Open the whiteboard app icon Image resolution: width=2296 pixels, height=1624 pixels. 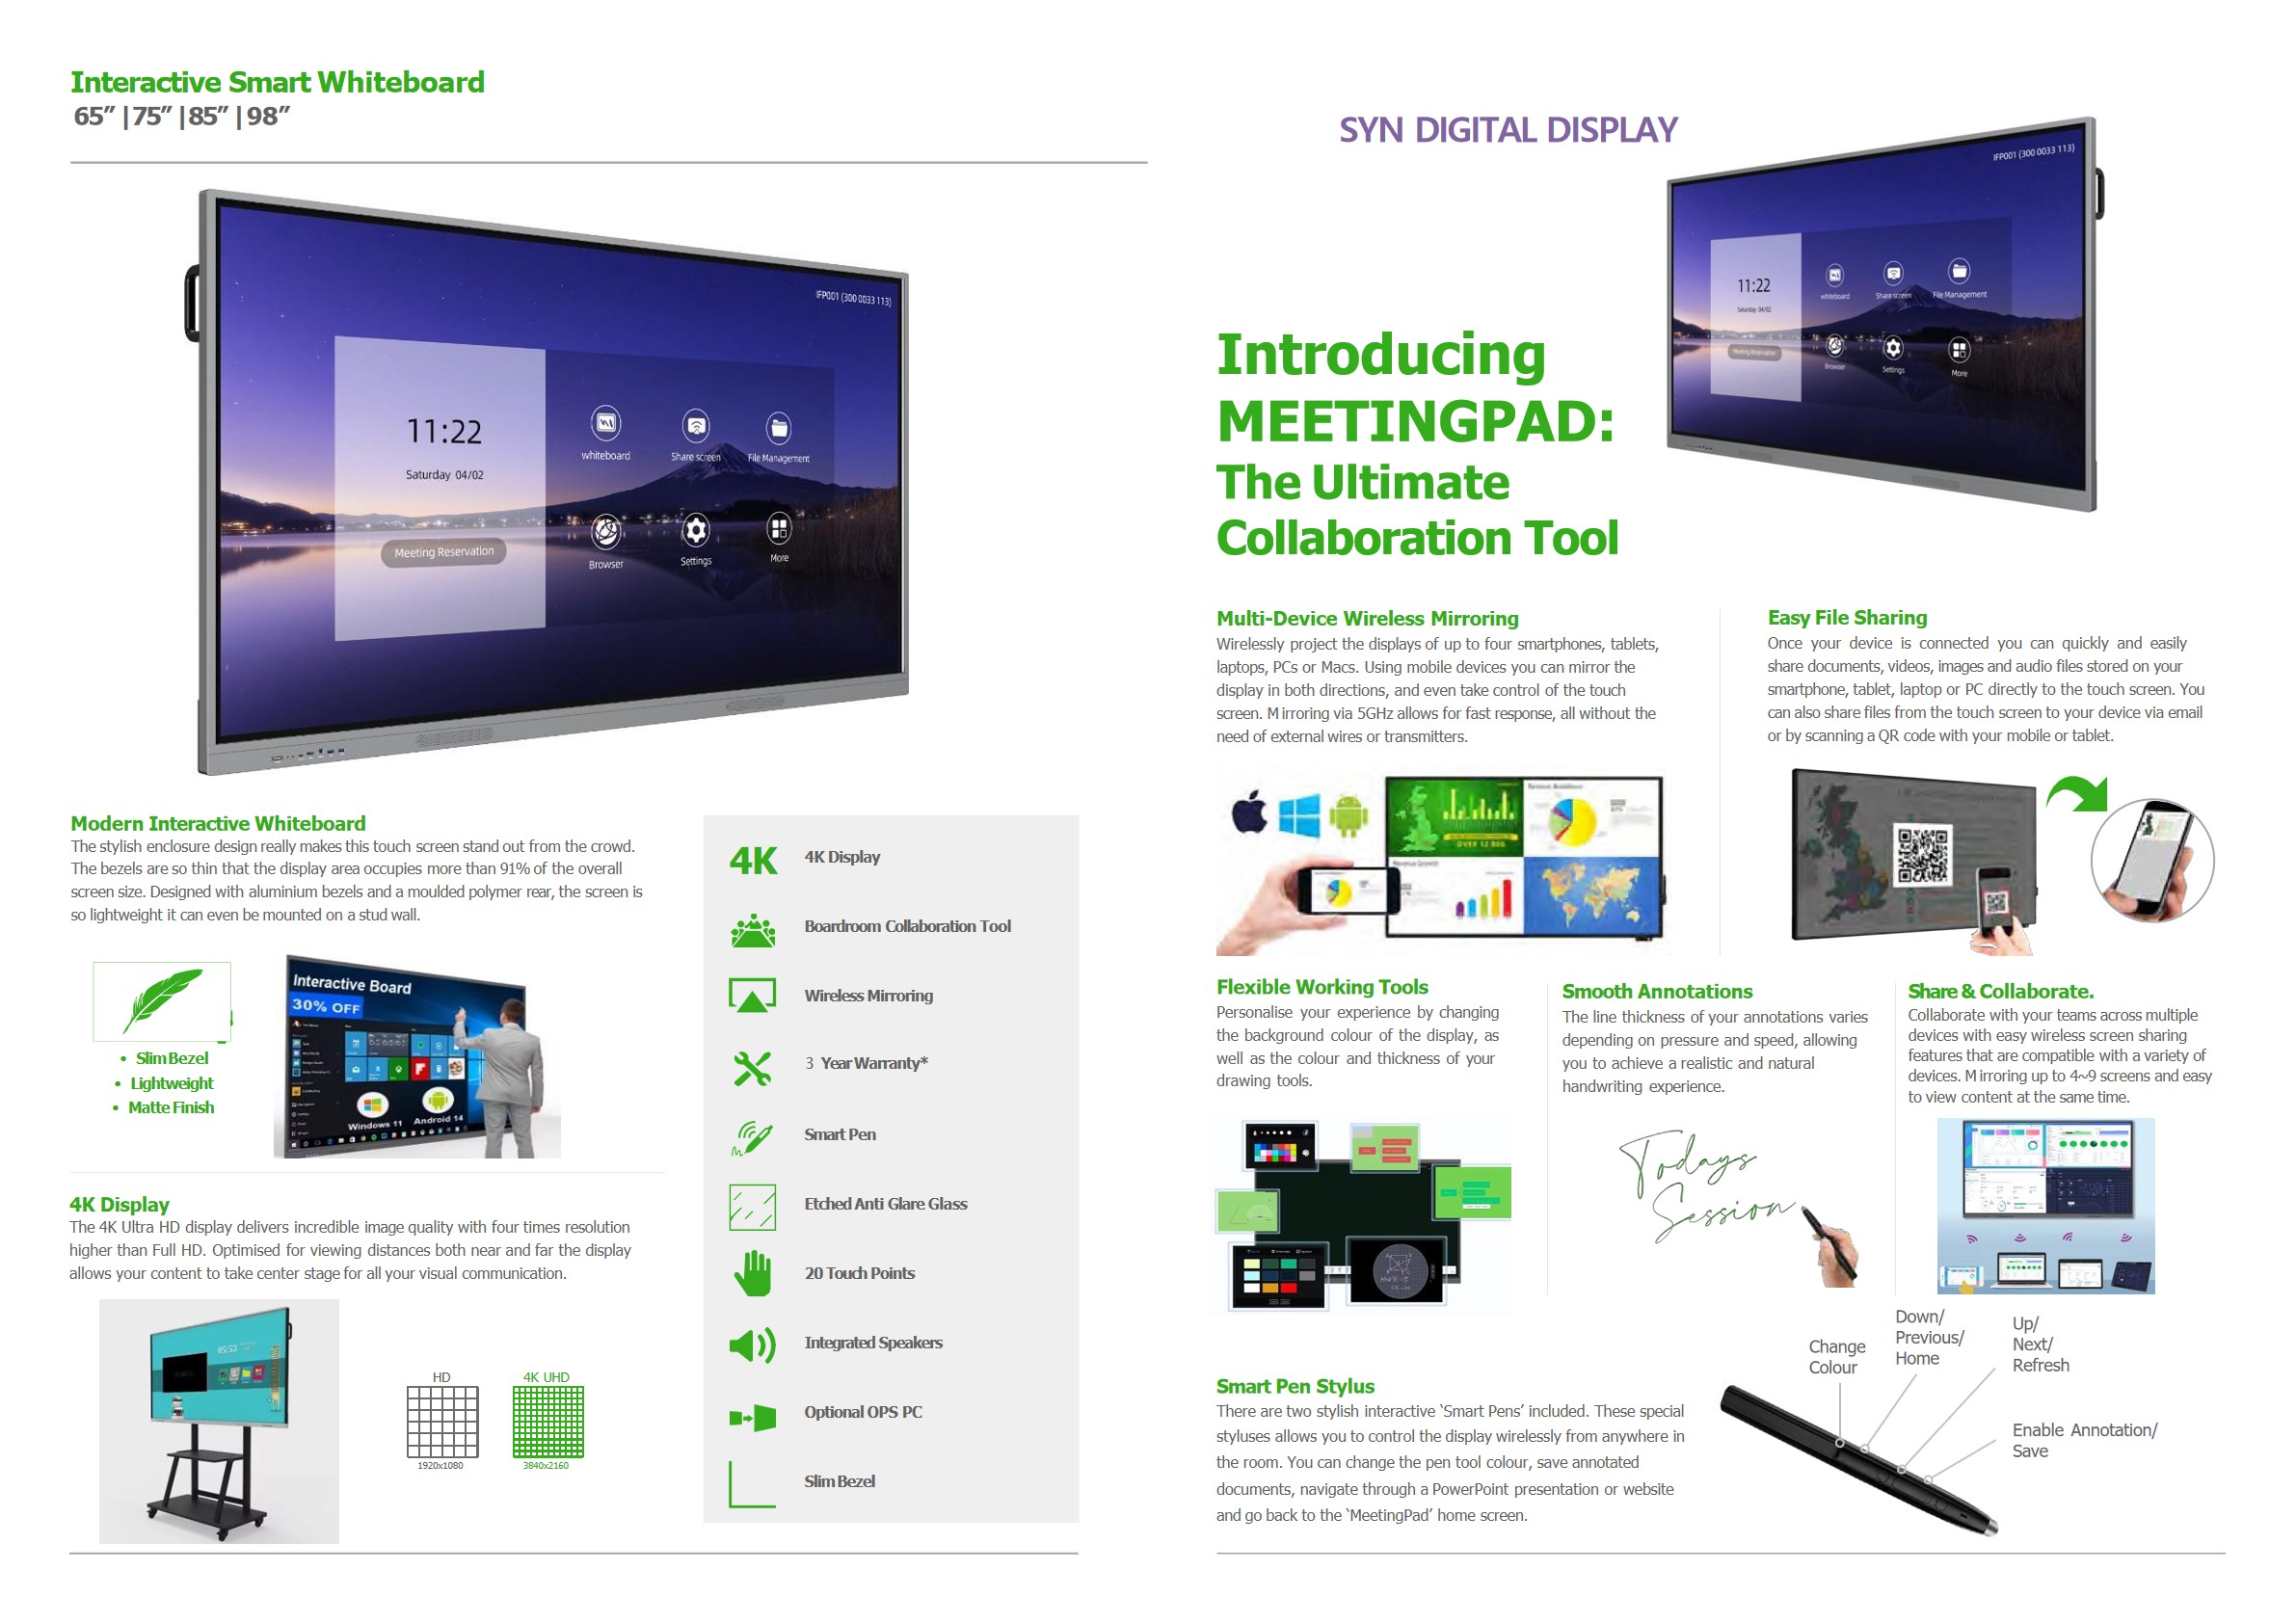point(606,424)
